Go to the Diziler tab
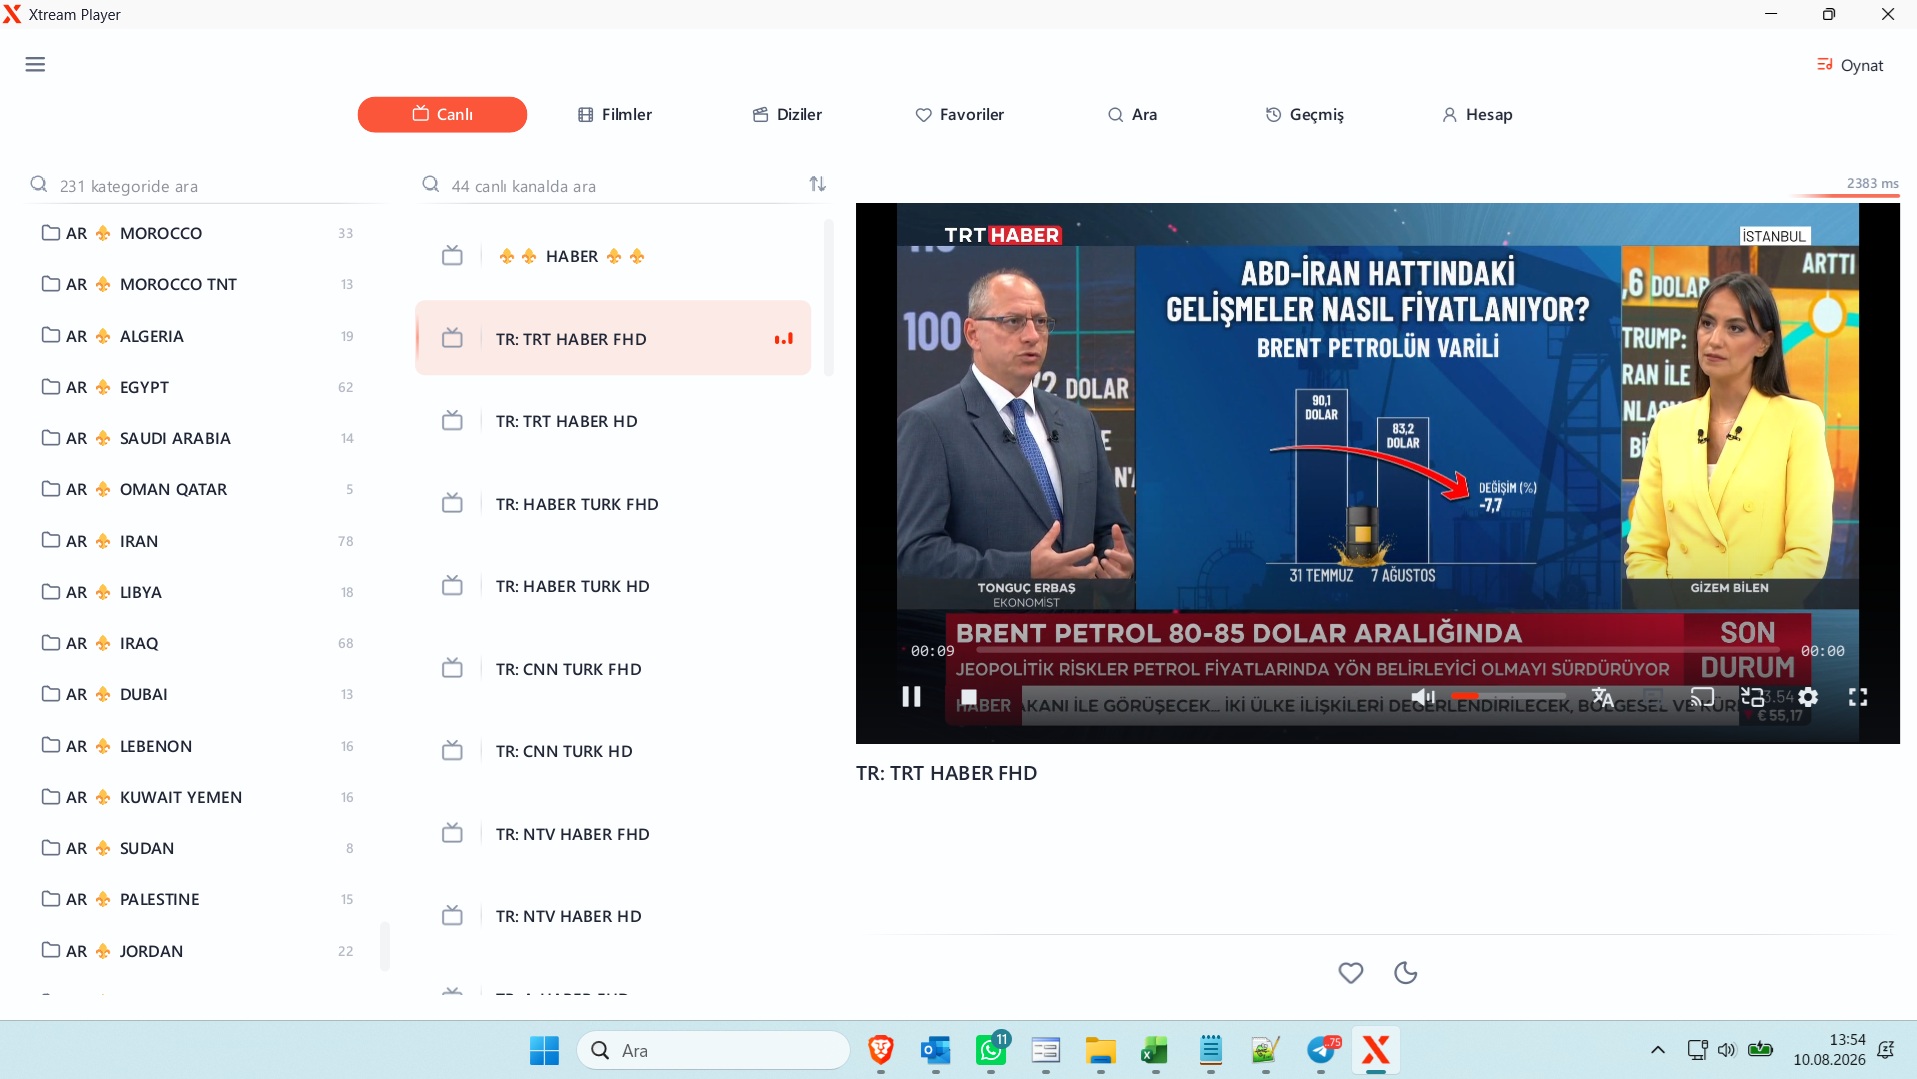The width and height of the screenshot is (1917, 1079). pos(788,114)
